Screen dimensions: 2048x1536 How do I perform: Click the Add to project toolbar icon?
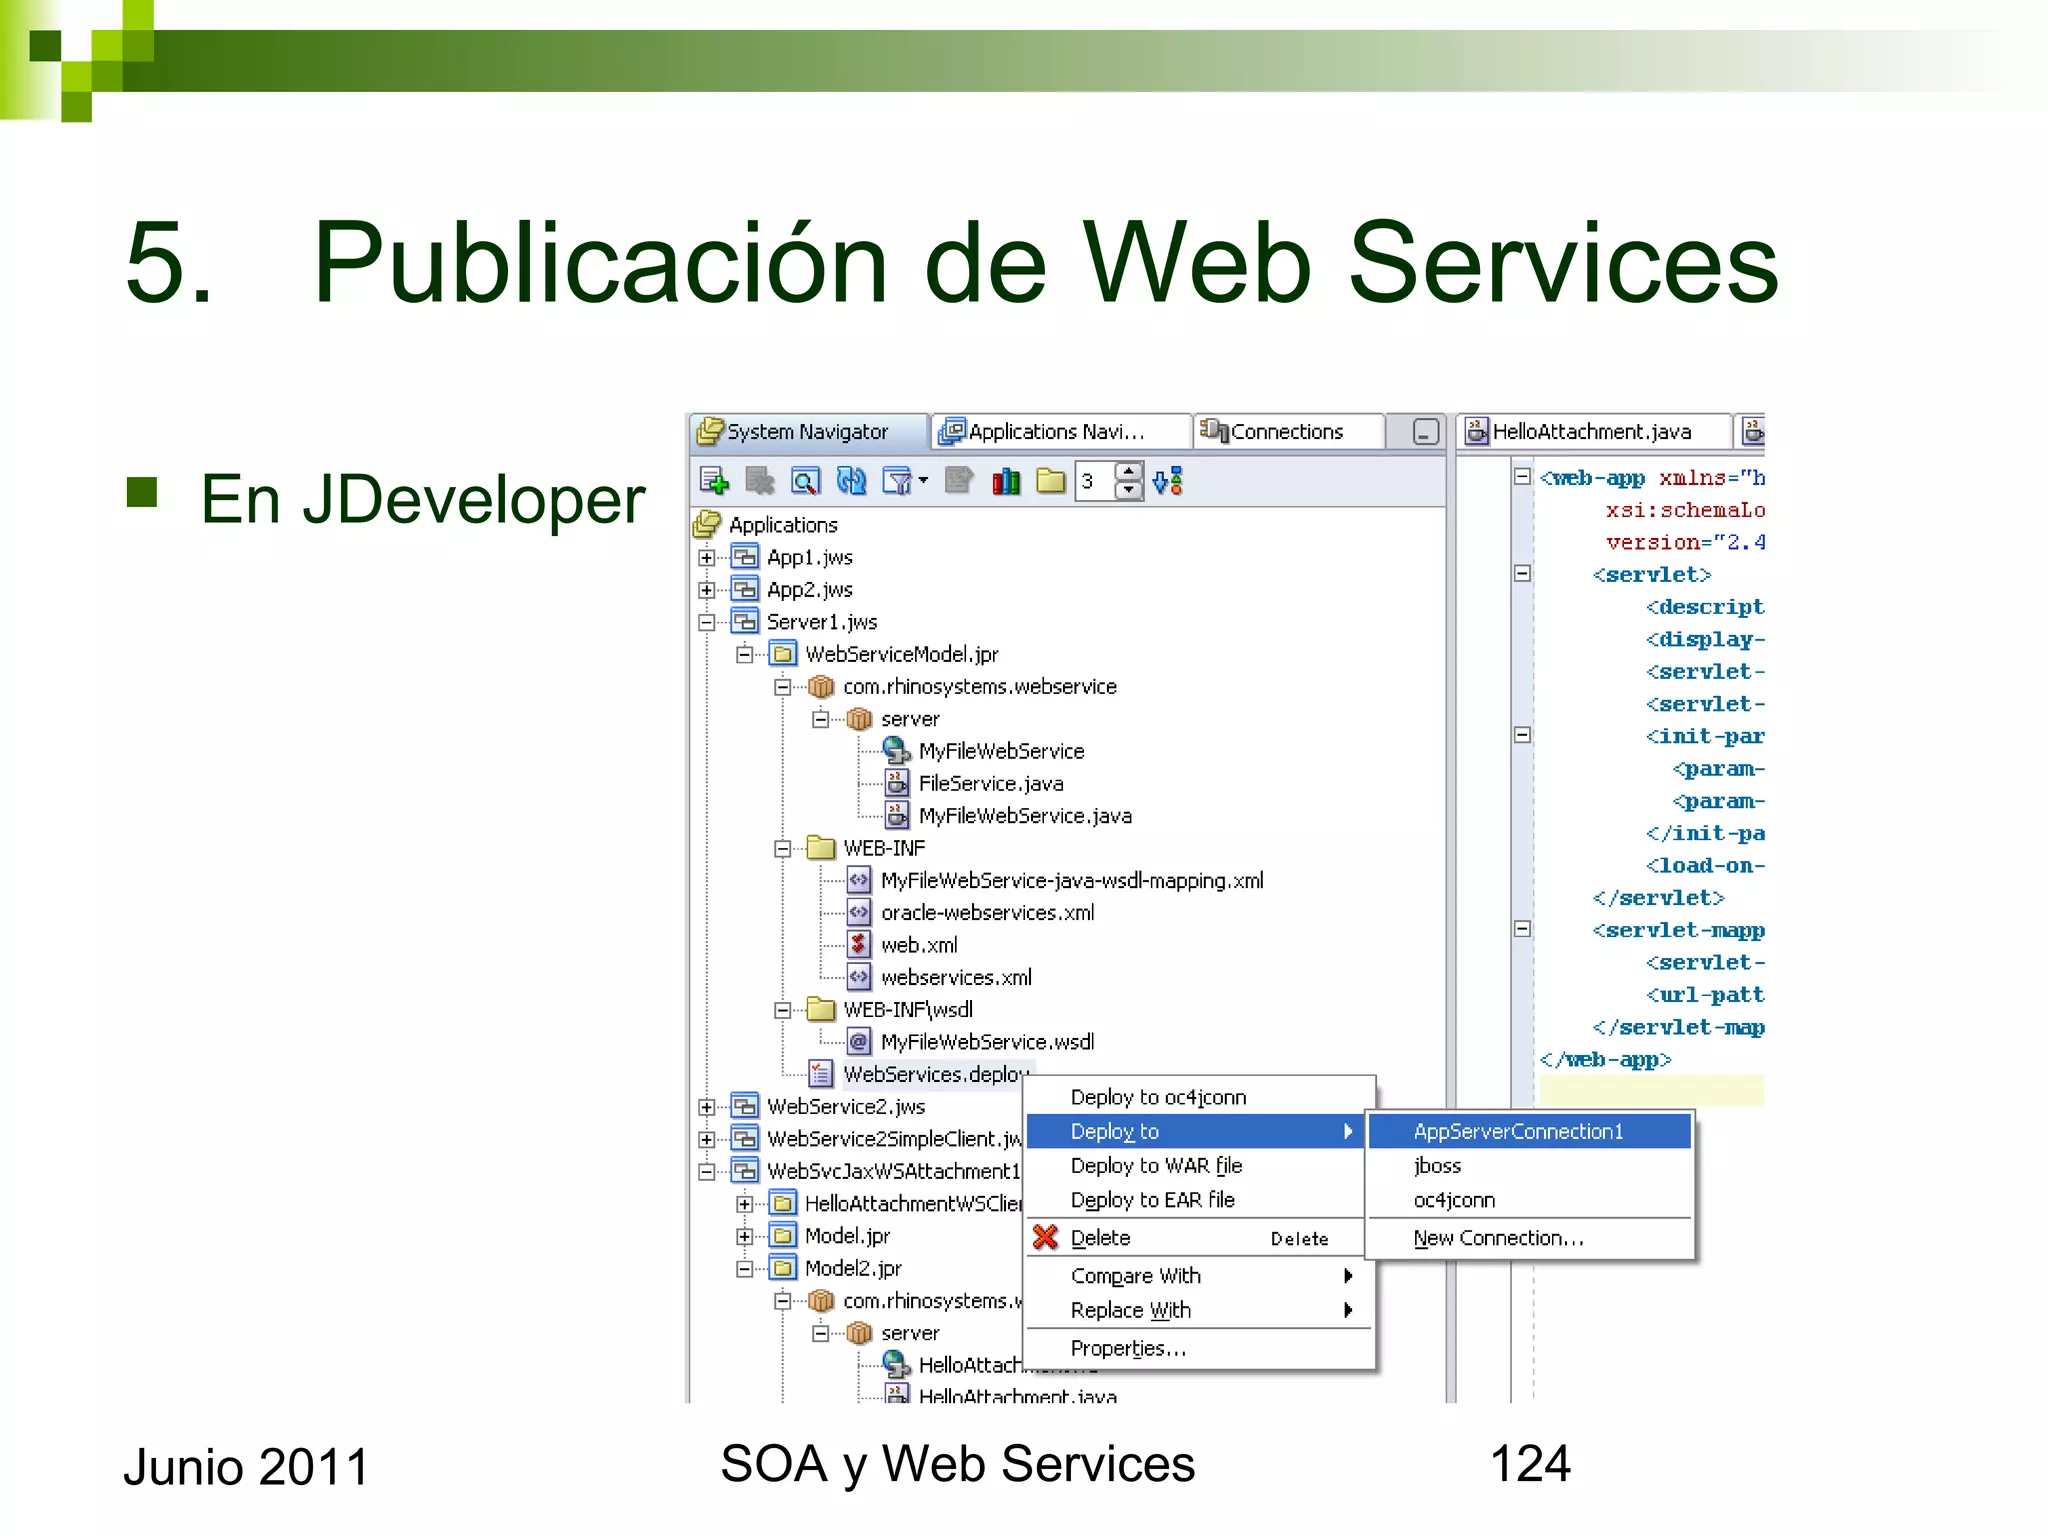714,481
